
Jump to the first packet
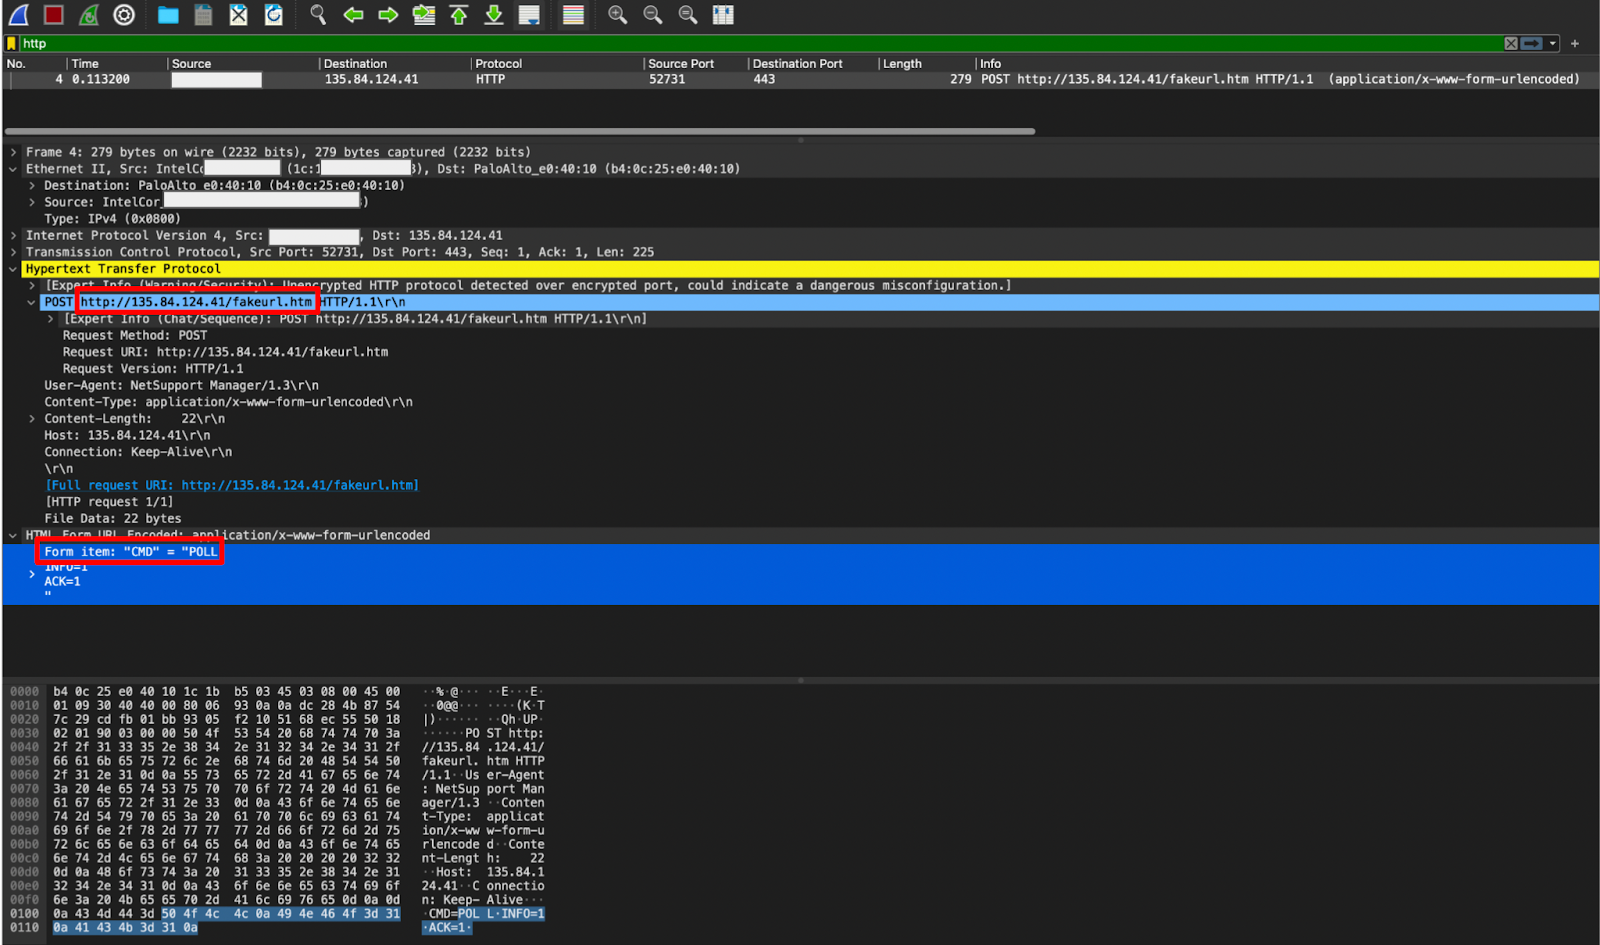459,15
